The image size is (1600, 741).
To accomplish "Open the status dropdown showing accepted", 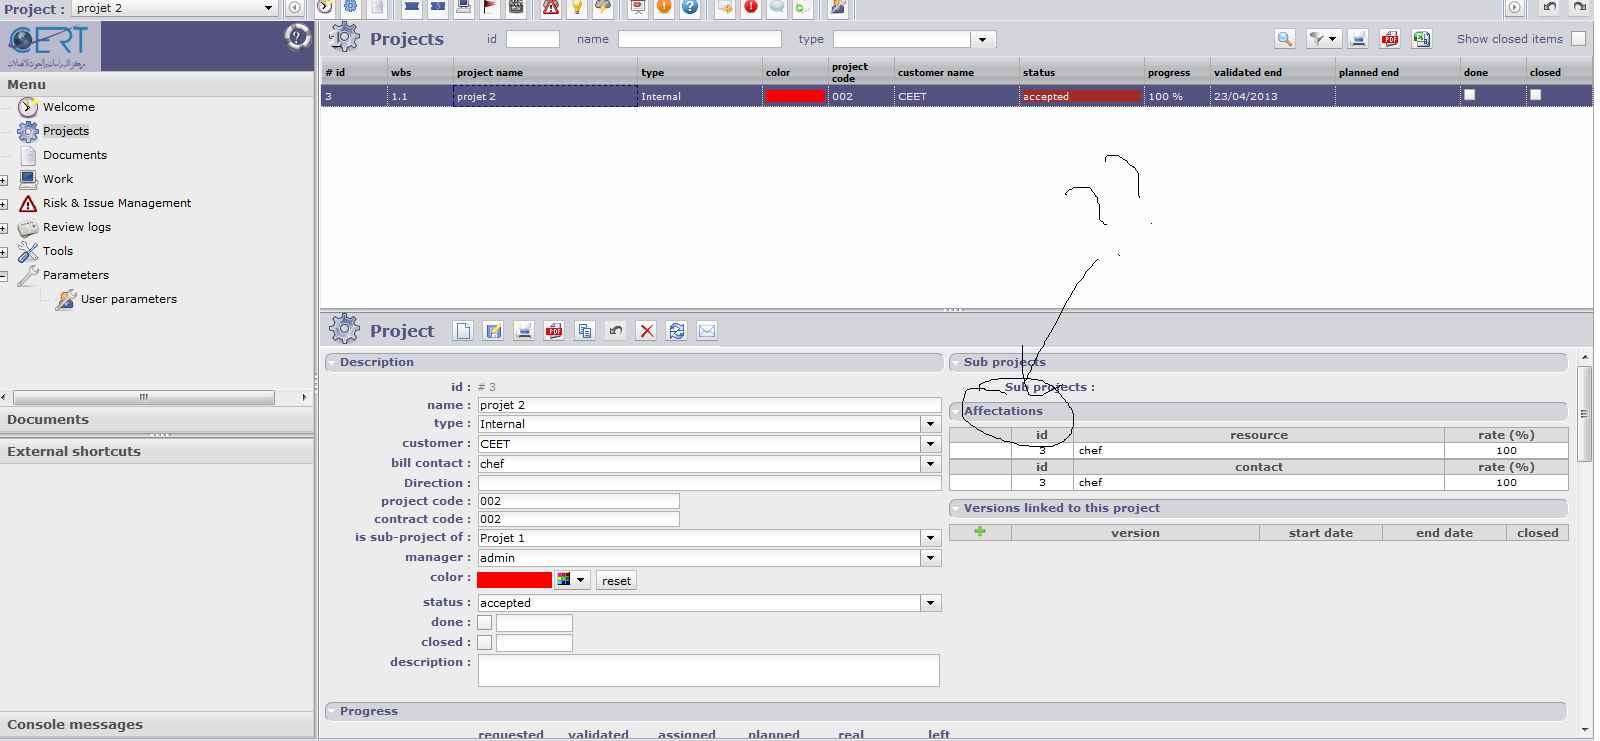I will click(931, 603).
